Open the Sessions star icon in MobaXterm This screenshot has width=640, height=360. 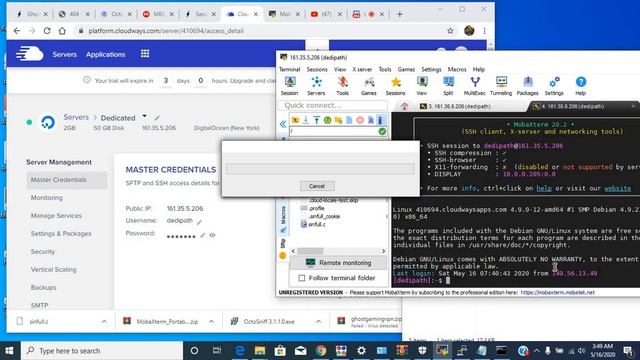tap(396, 86)
